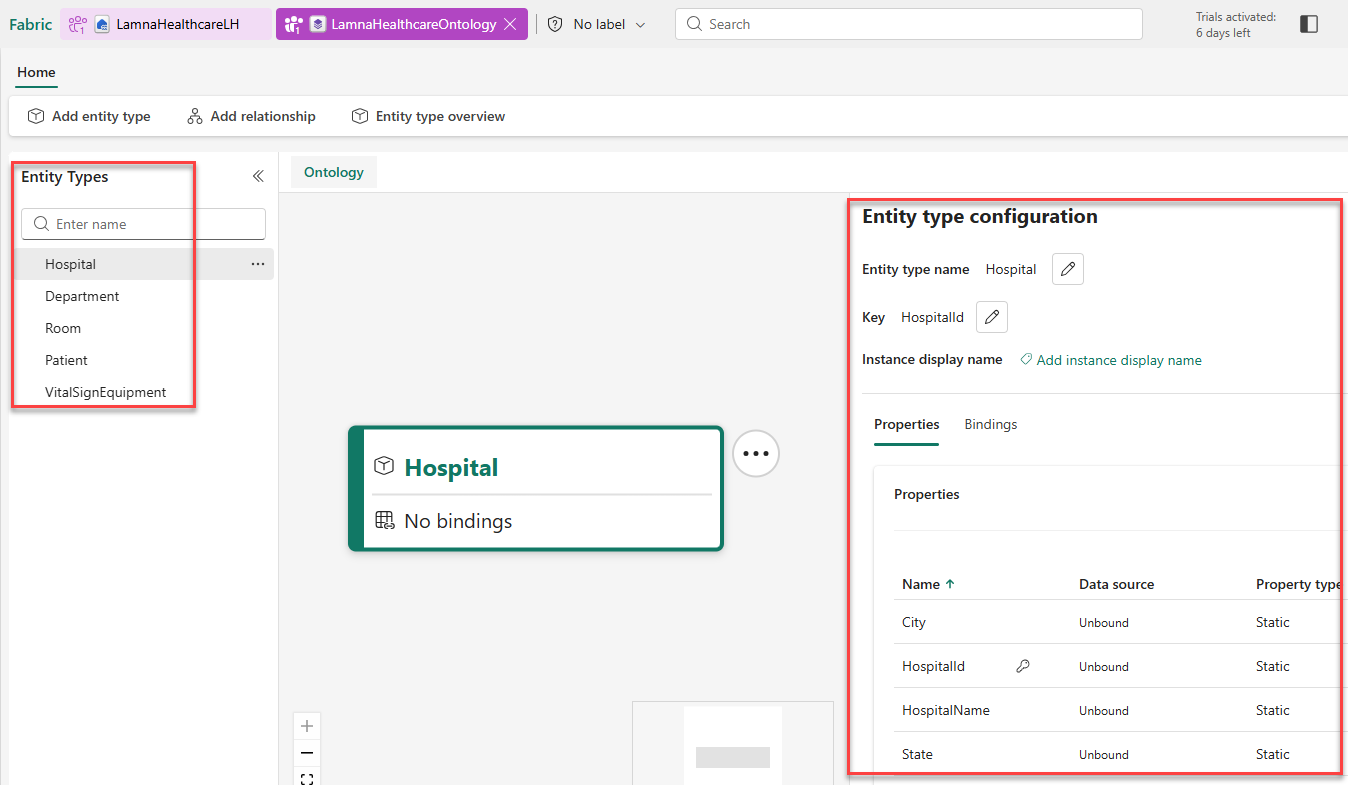Open the ellipsis menu on the Hospital canvas node

point(755,453)
